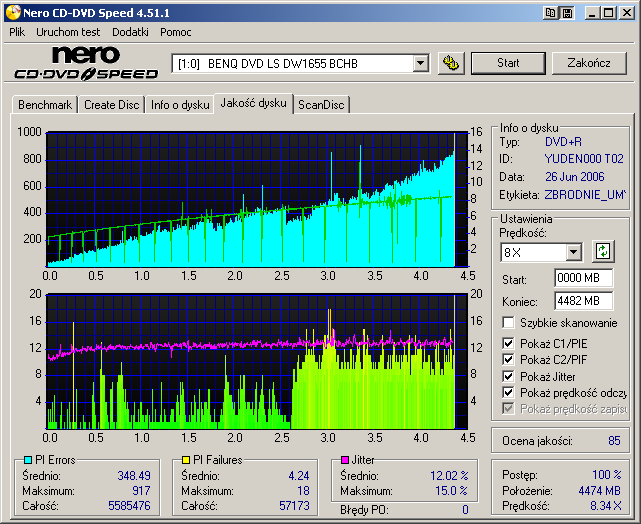Click the disc type DVD+R value

click(x=563, y=142)
